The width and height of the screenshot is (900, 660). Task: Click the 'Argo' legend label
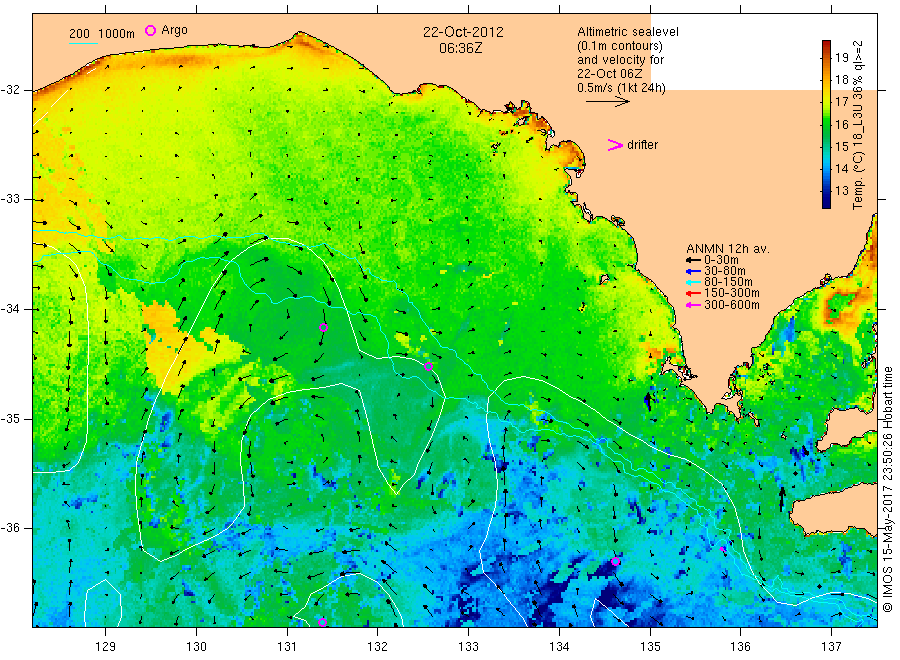pos(174,30)
